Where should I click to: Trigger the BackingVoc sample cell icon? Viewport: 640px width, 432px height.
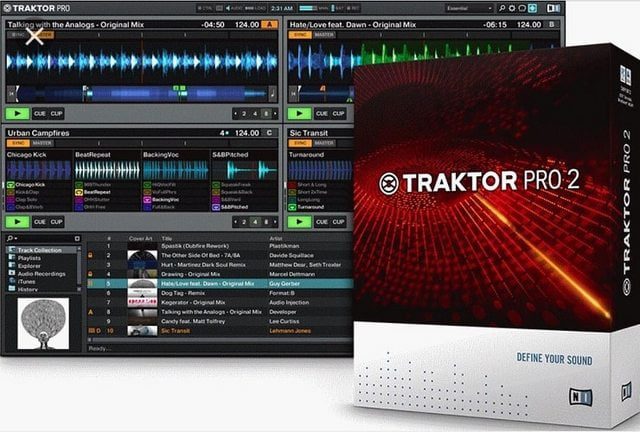[x=147, y=200]
